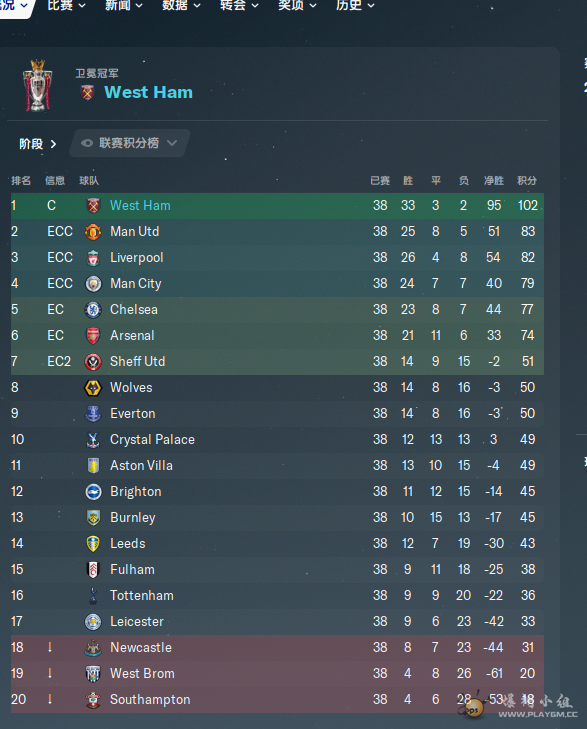This screenshot has height=729, width=587.
Task: Open the 数据 menu dropdown
Action: pos(181,6)
